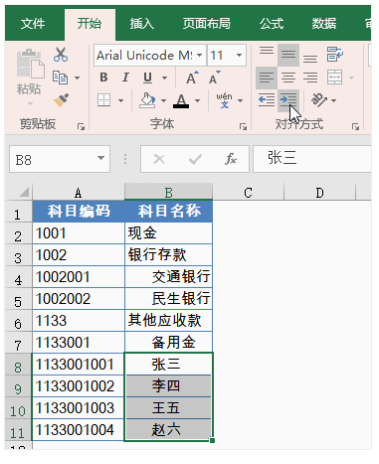The image size is (379, 464).
Task: Expand the paste options arrow
Action: point(30,104)
